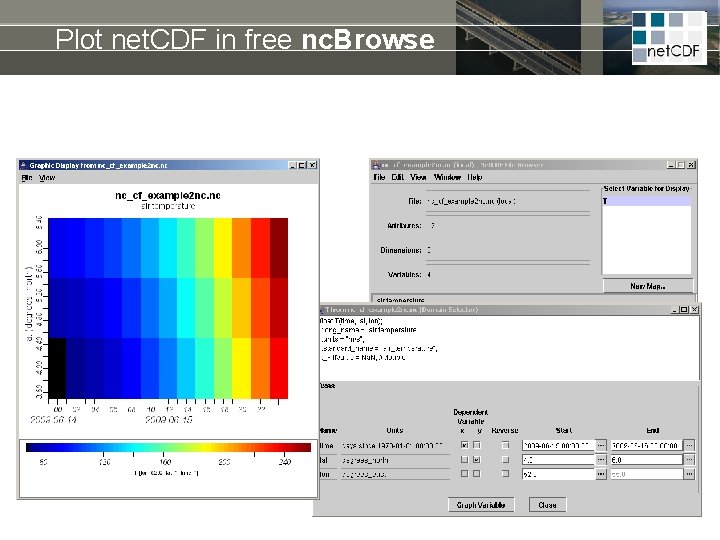This screenshot has width=720, height=540.
Task: Click End field of lat row
Action: pyautogui.click(x=647, y=460)
